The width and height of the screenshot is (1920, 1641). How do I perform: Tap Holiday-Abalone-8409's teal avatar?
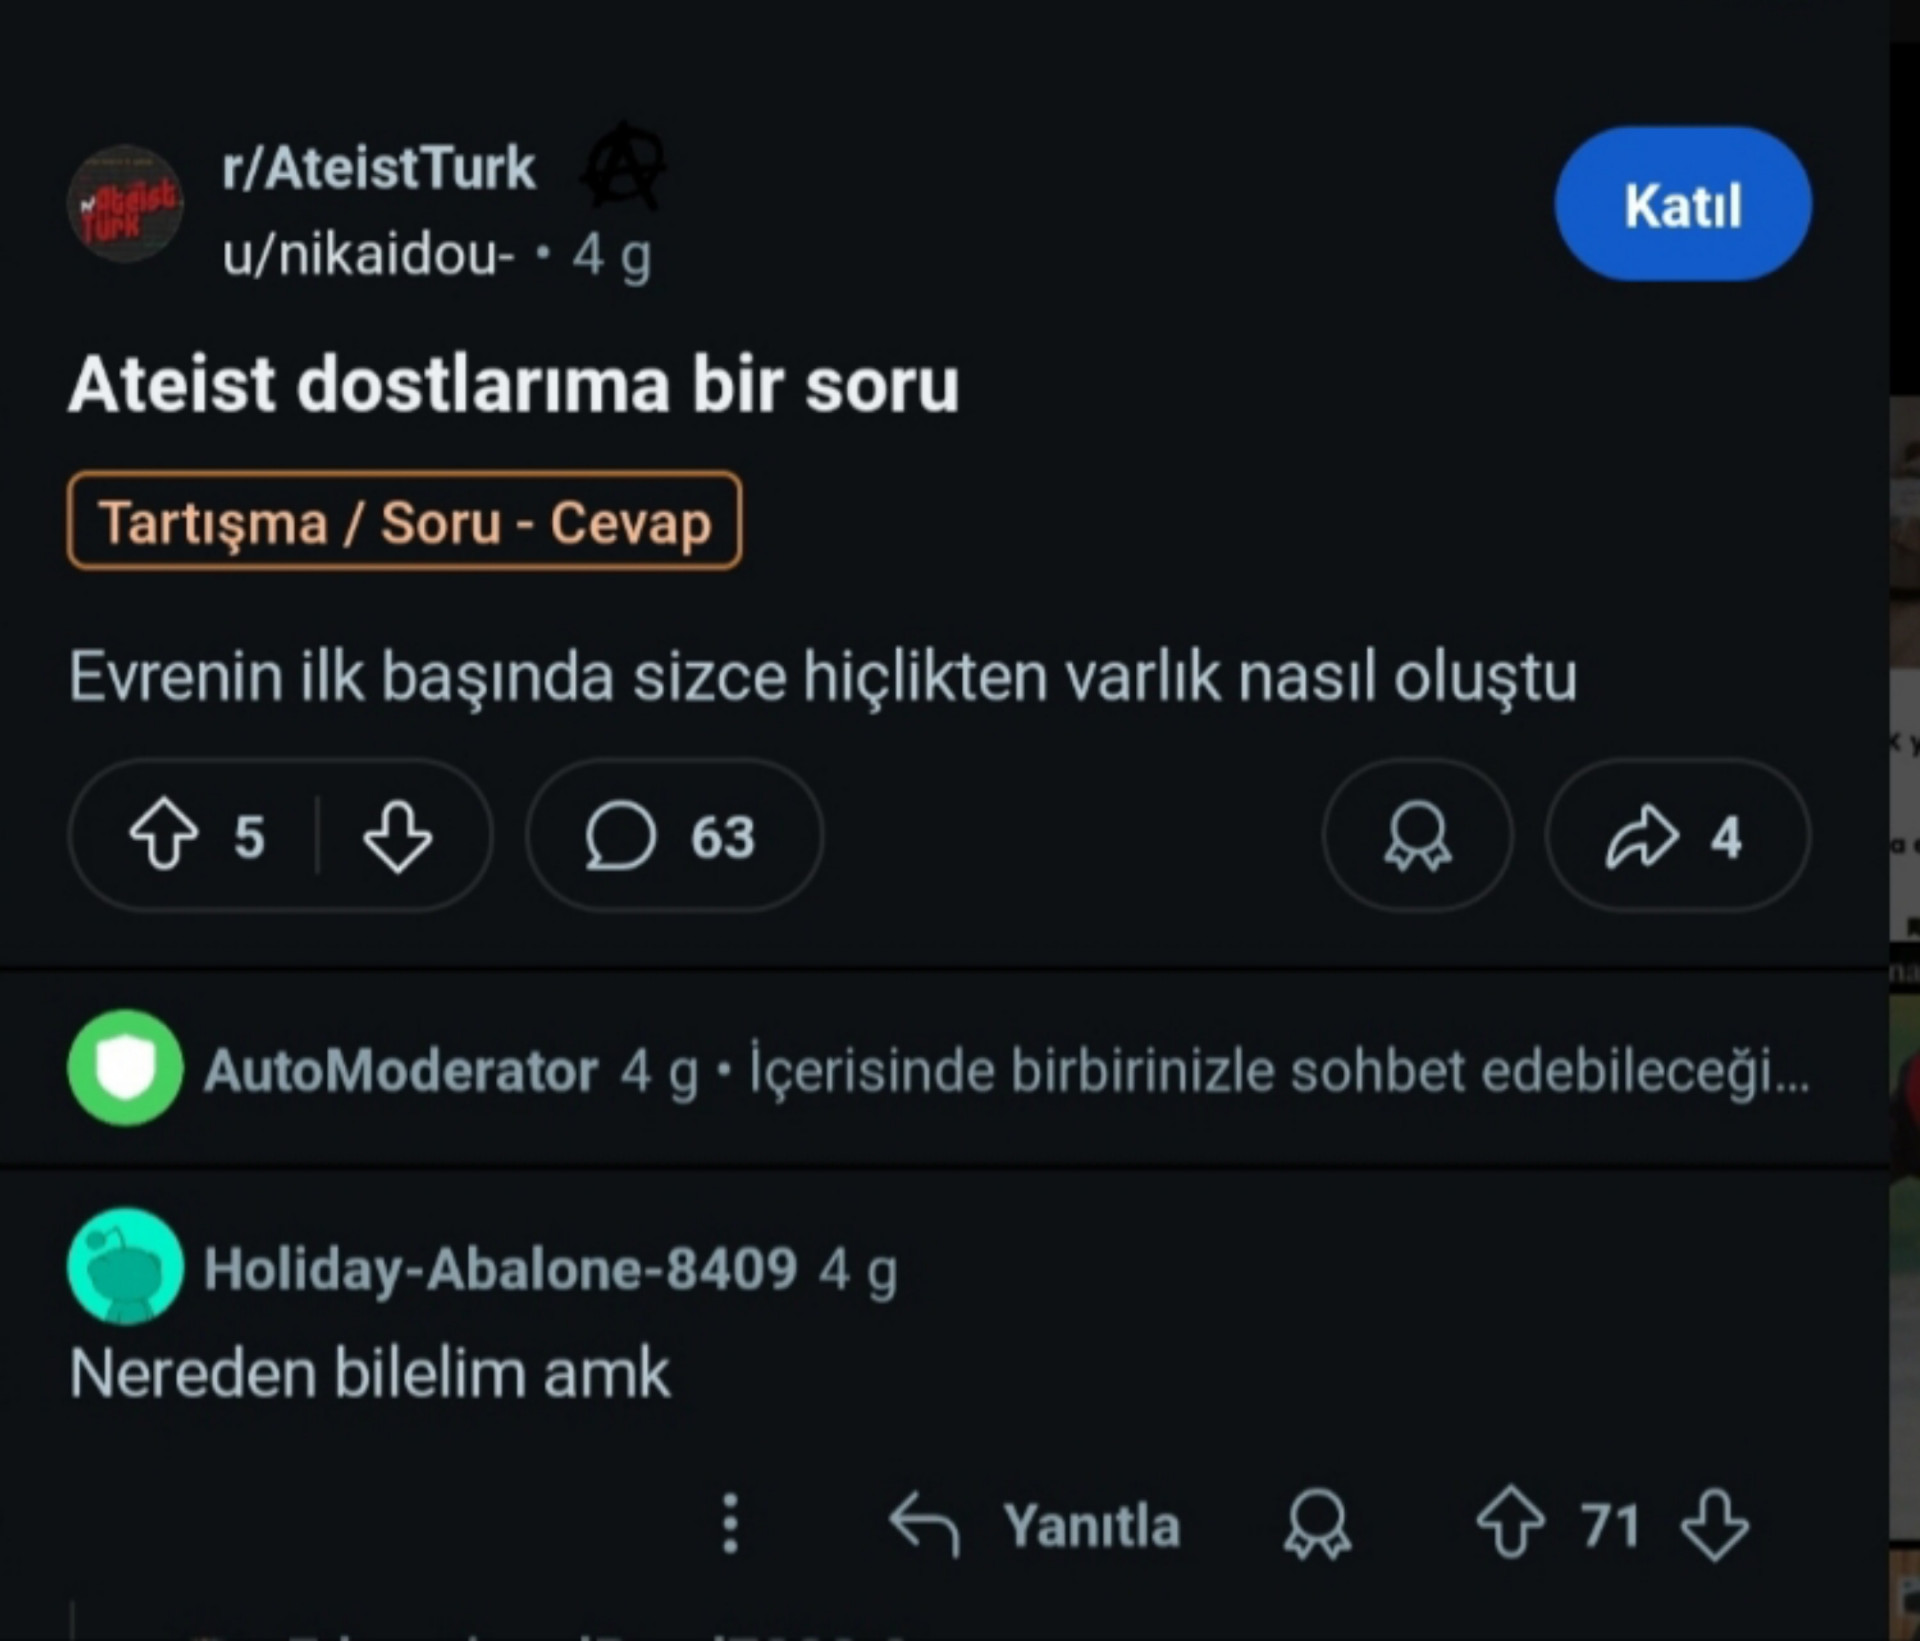tap(125, 1266)
